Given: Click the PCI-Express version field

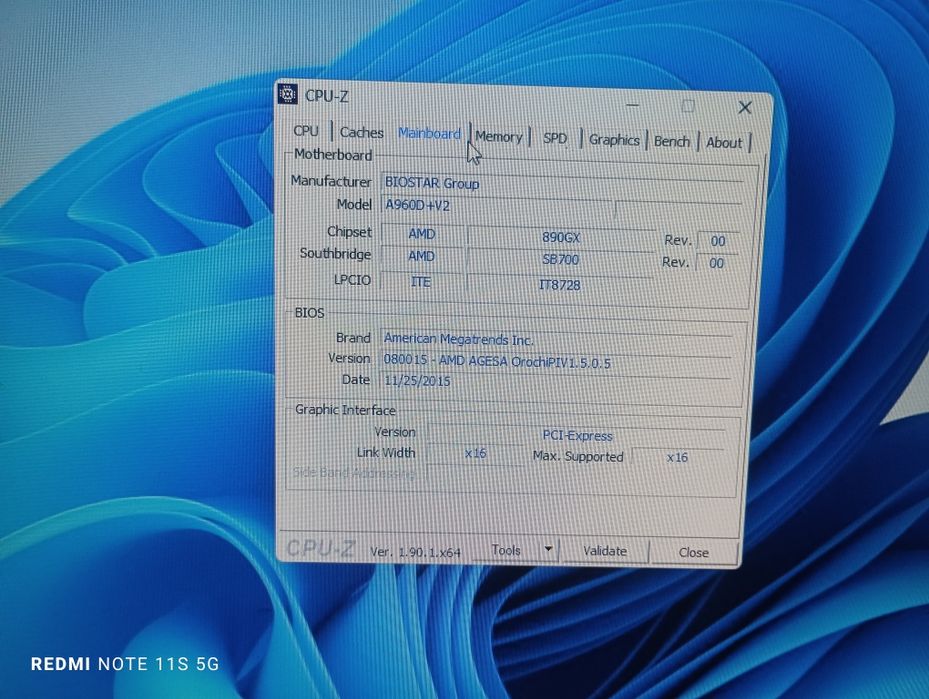Looking at the screenshot, I should click(576, 435).
